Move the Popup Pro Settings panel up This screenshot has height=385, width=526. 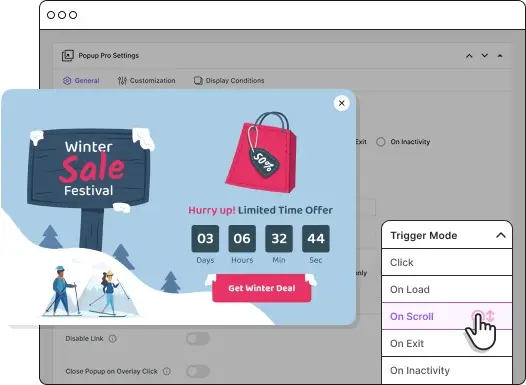(x=469, y=56)
